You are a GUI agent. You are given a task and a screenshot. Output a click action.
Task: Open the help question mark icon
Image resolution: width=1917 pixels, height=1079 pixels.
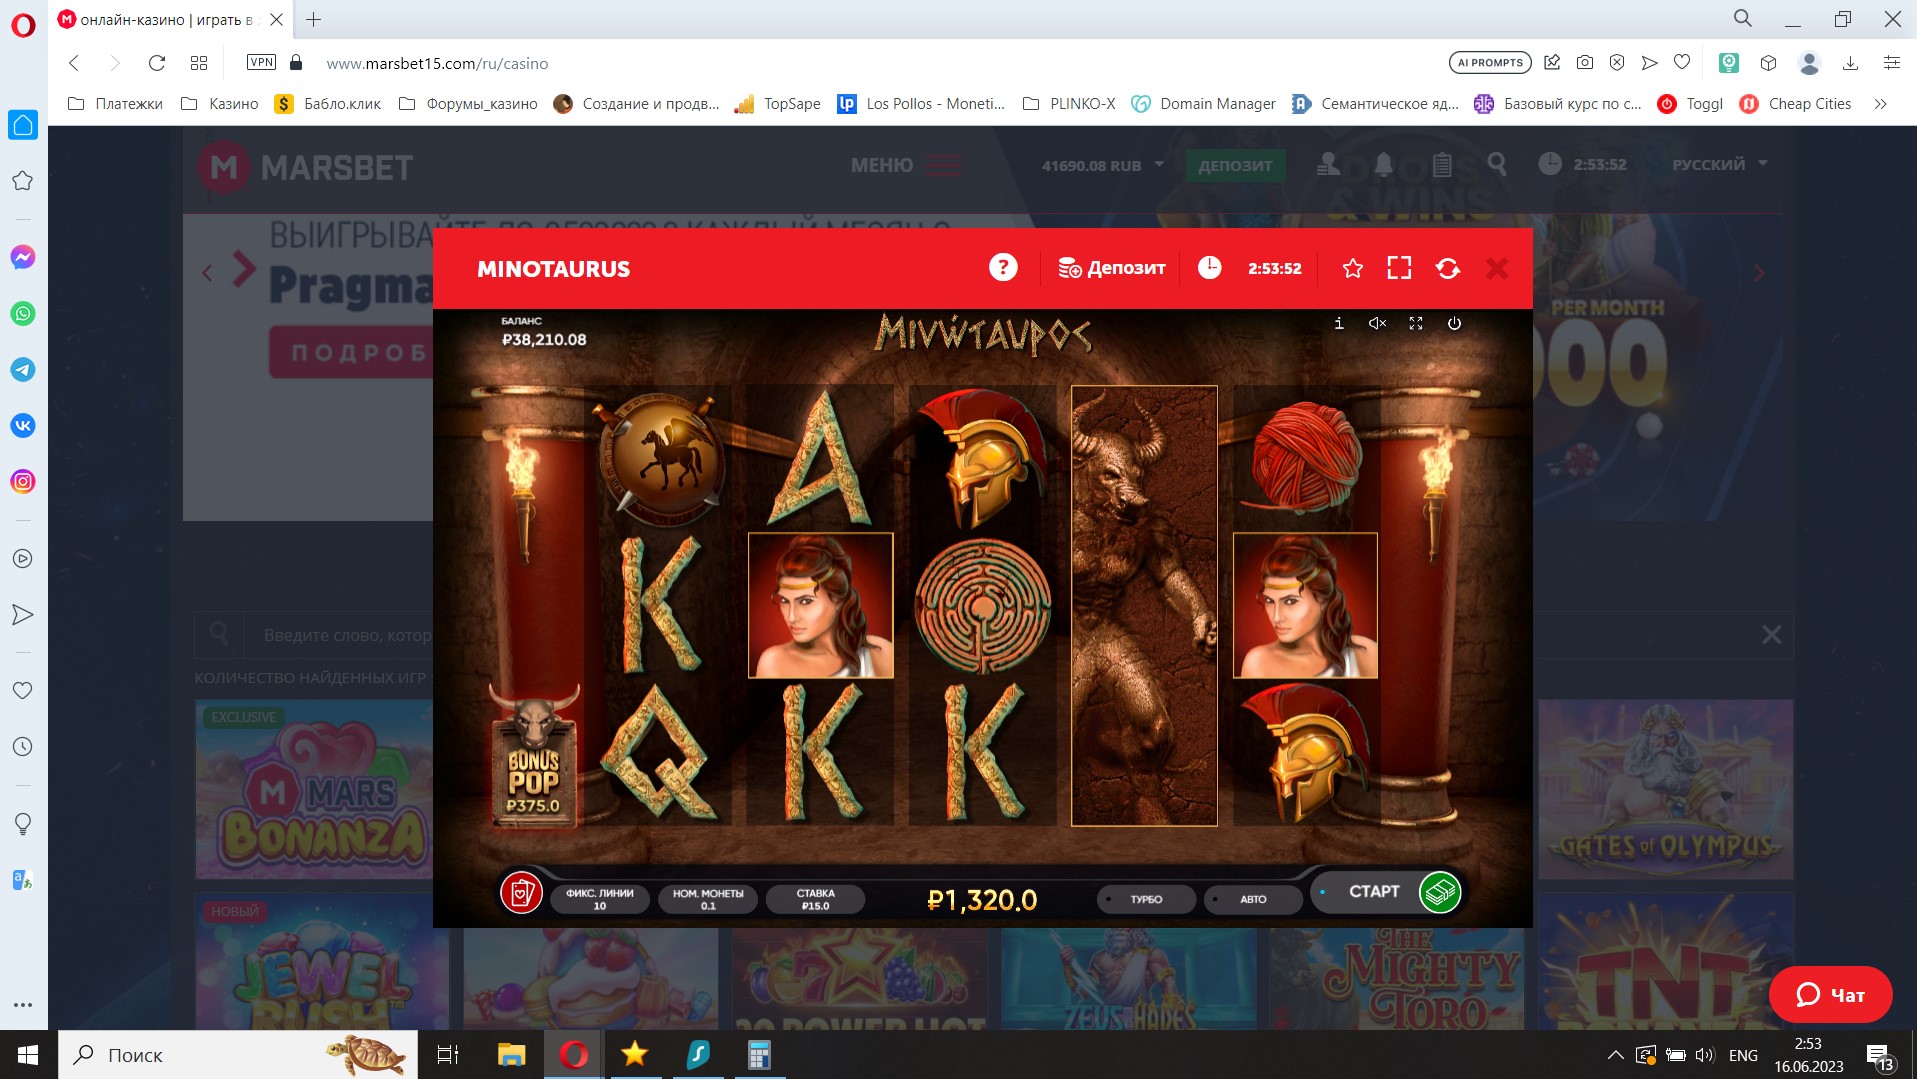point(1003,268)
